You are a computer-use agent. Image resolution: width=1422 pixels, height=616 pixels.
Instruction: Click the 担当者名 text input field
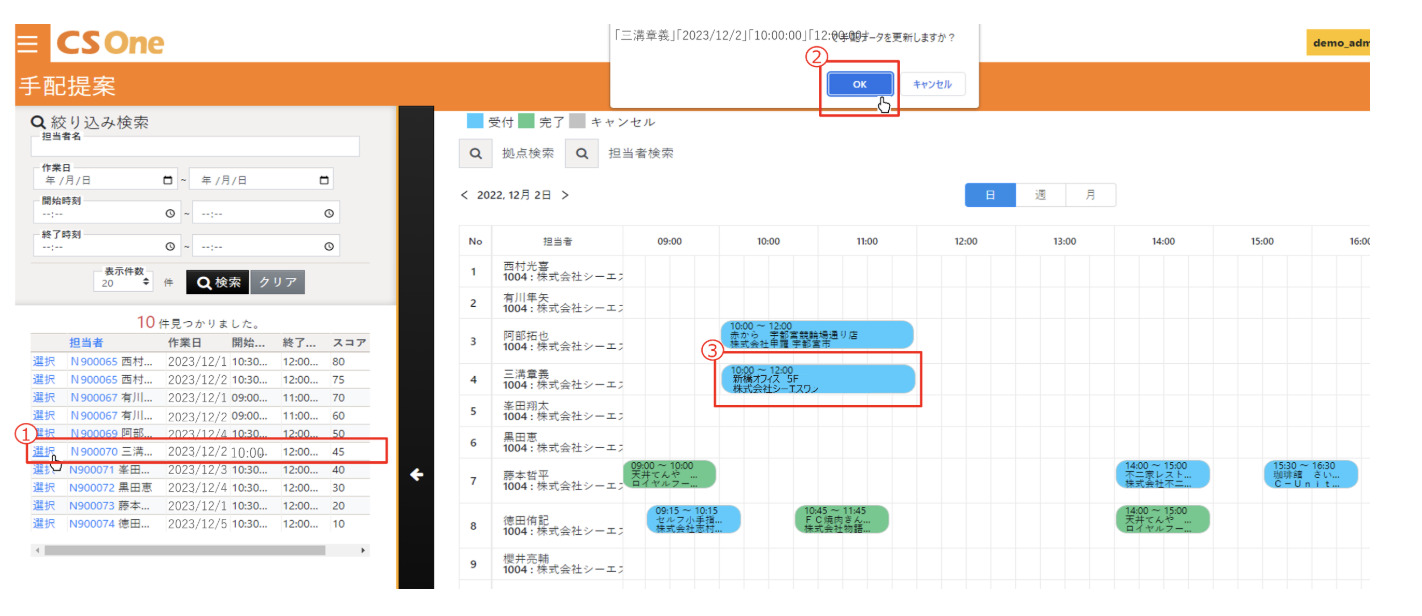coord(196,147)
